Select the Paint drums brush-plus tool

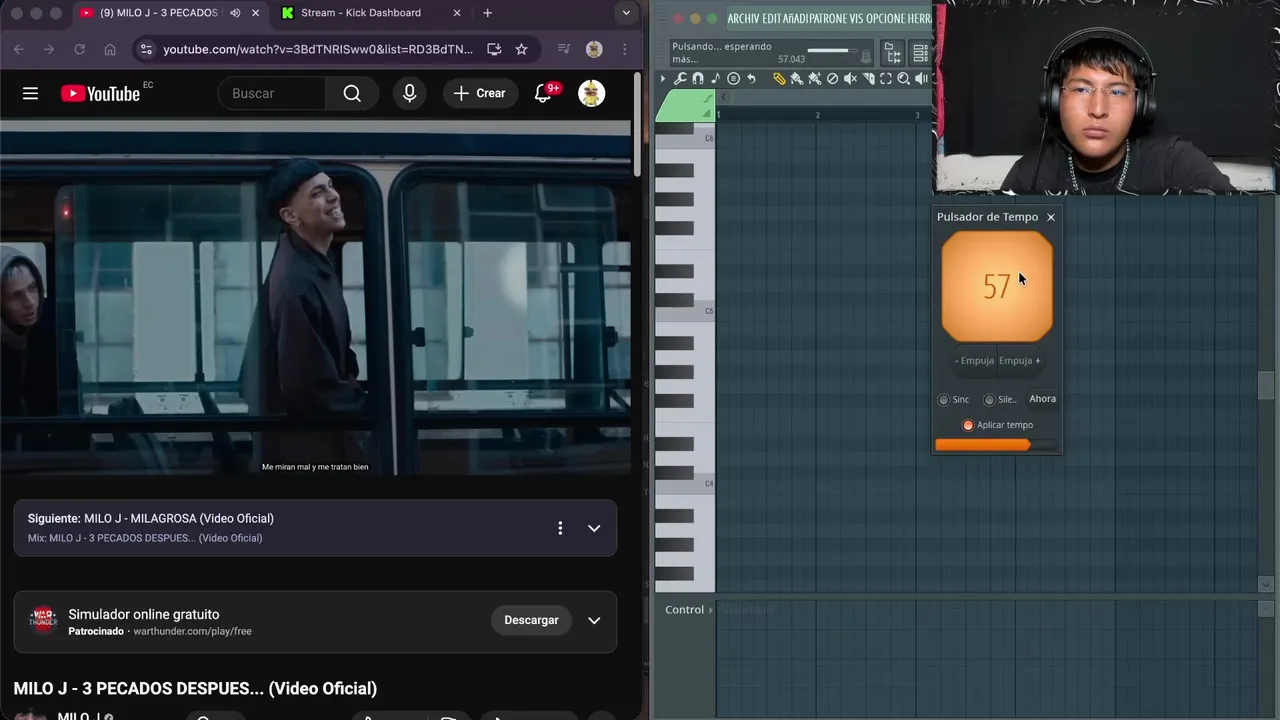815,78
